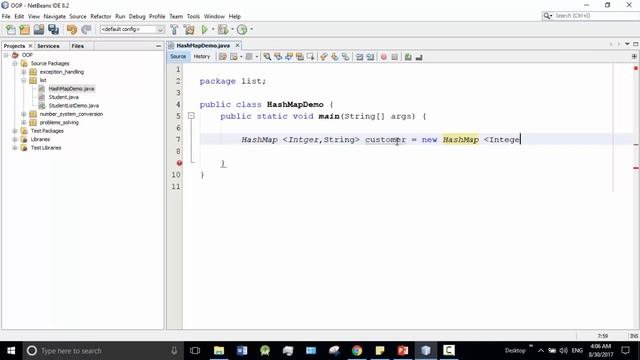Click the Next Bookmark editor icon

point(335,57)
